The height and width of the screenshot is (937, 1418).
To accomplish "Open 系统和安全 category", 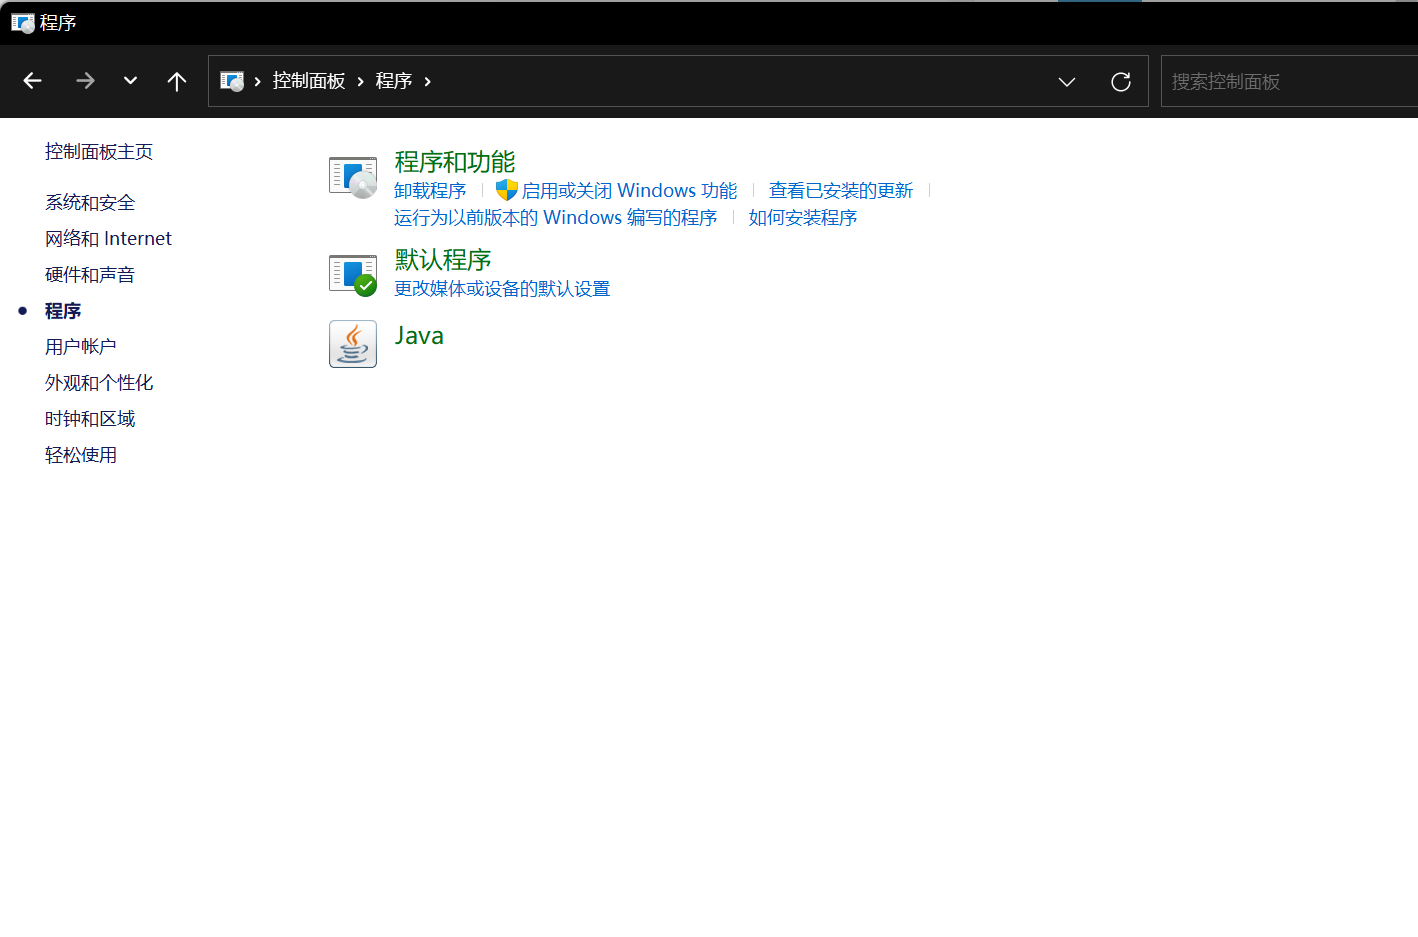I will 90,203.
